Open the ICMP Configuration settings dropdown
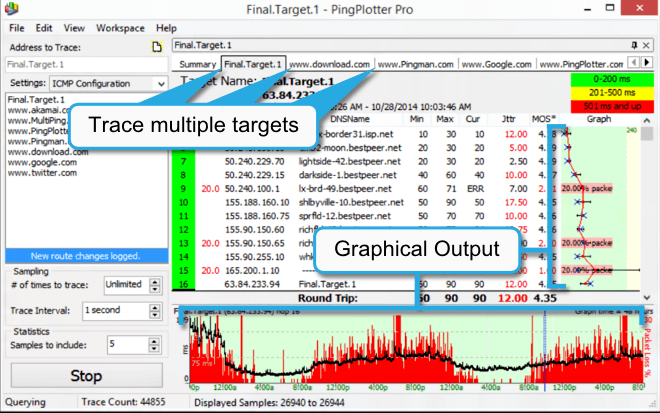Screen dimensions: 660x413 tap(108, 83)
